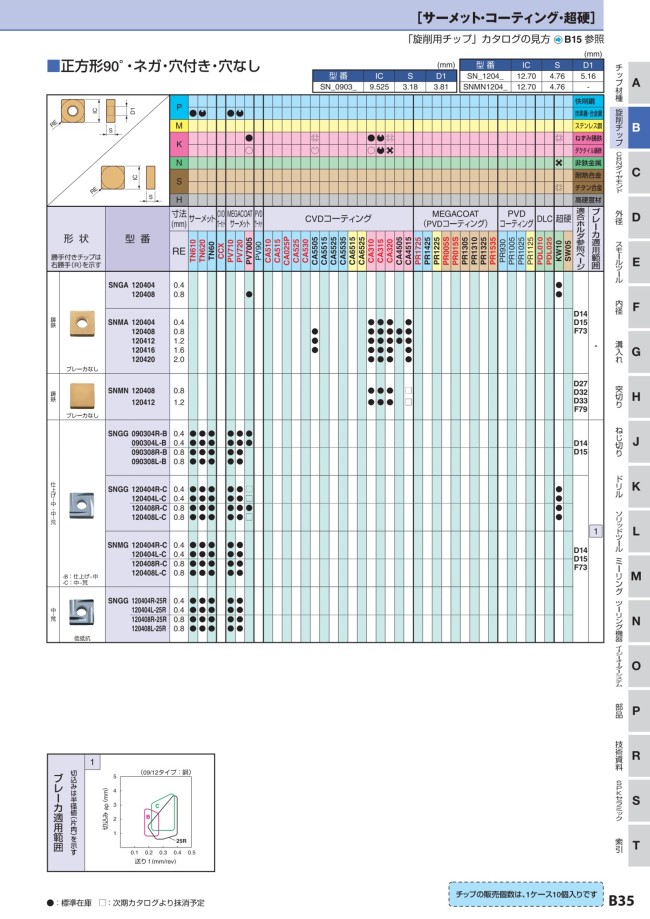Jump to section T index tab
This screenshot has height=919, width=650.
[x=636, y=845]
